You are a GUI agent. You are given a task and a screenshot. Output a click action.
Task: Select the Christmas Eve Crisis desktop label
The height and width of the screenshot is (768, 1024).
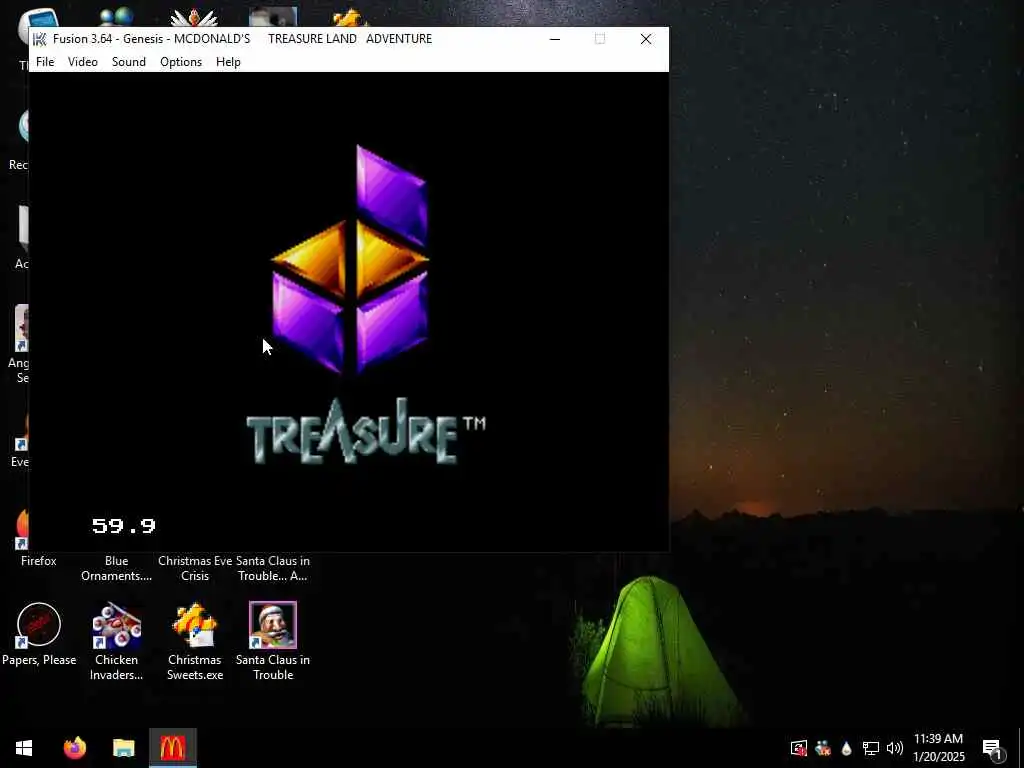pos(195,568)
